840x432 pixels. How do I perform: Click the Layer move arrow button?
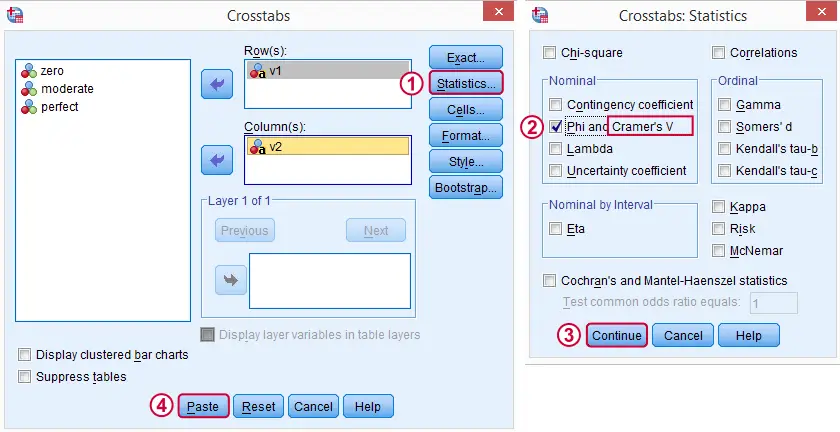(230, 279)
